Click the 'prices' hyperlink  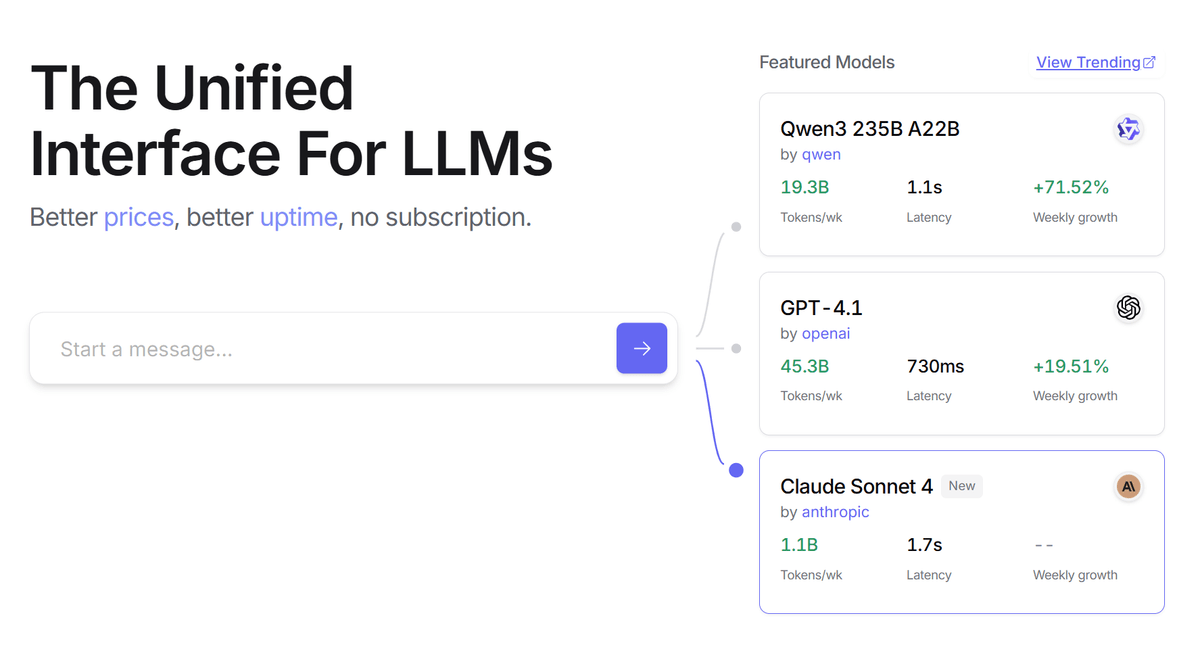coord(138,217)
